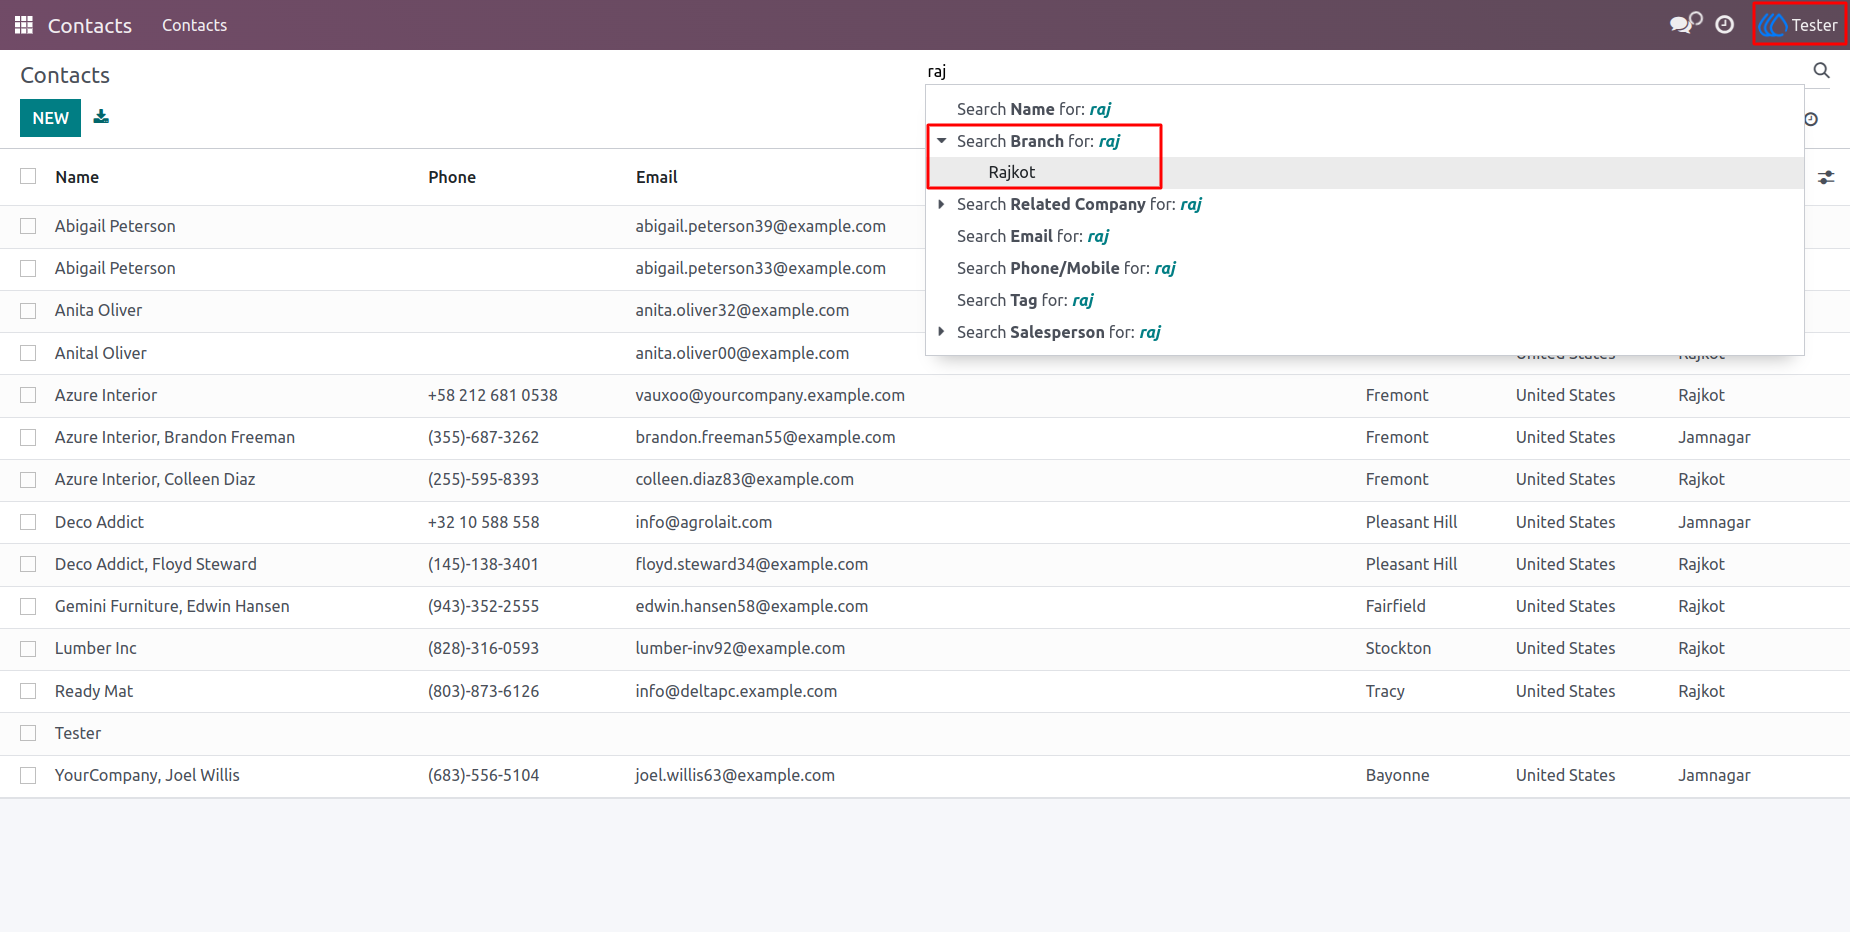Switch to the activity view clock icon

click(1811, 119)
